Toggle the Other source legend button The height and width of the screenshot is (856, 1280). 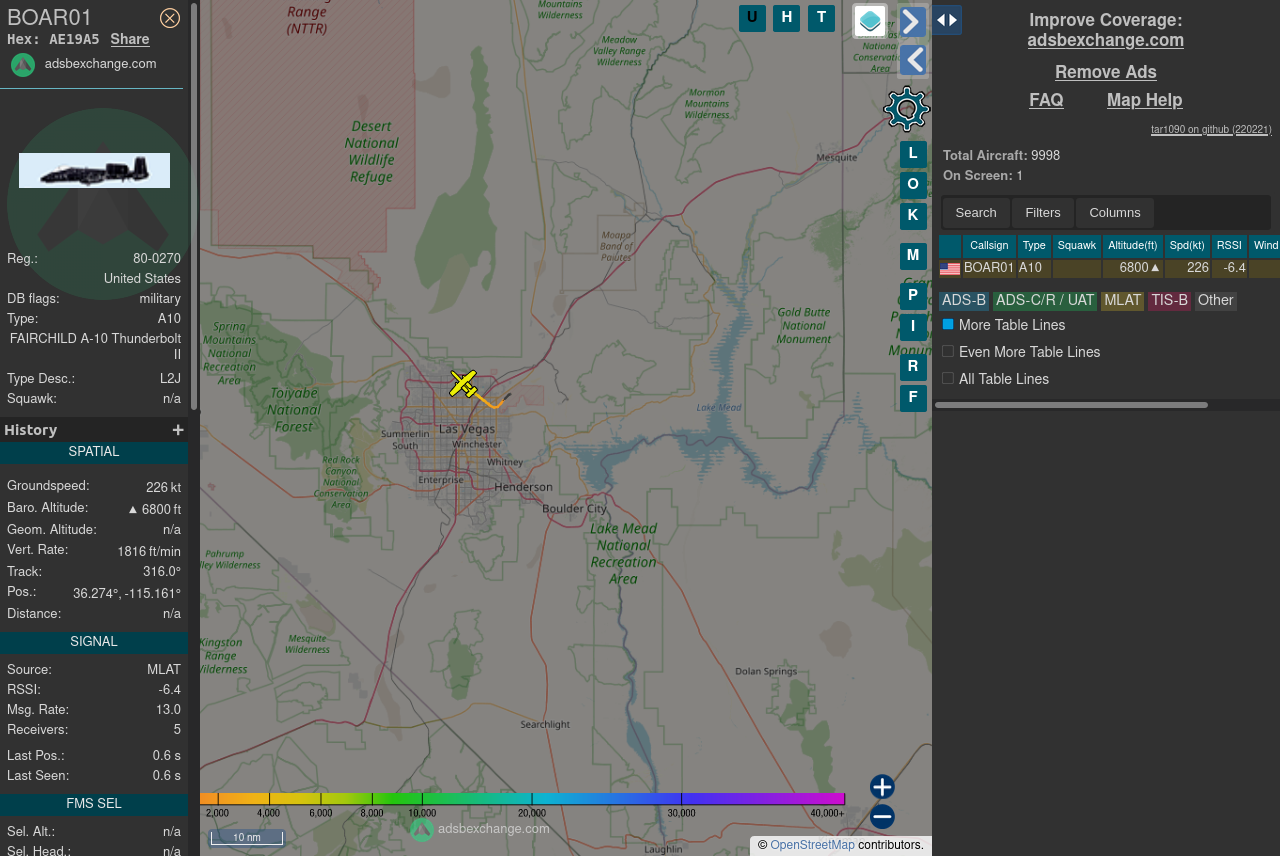1215,301
